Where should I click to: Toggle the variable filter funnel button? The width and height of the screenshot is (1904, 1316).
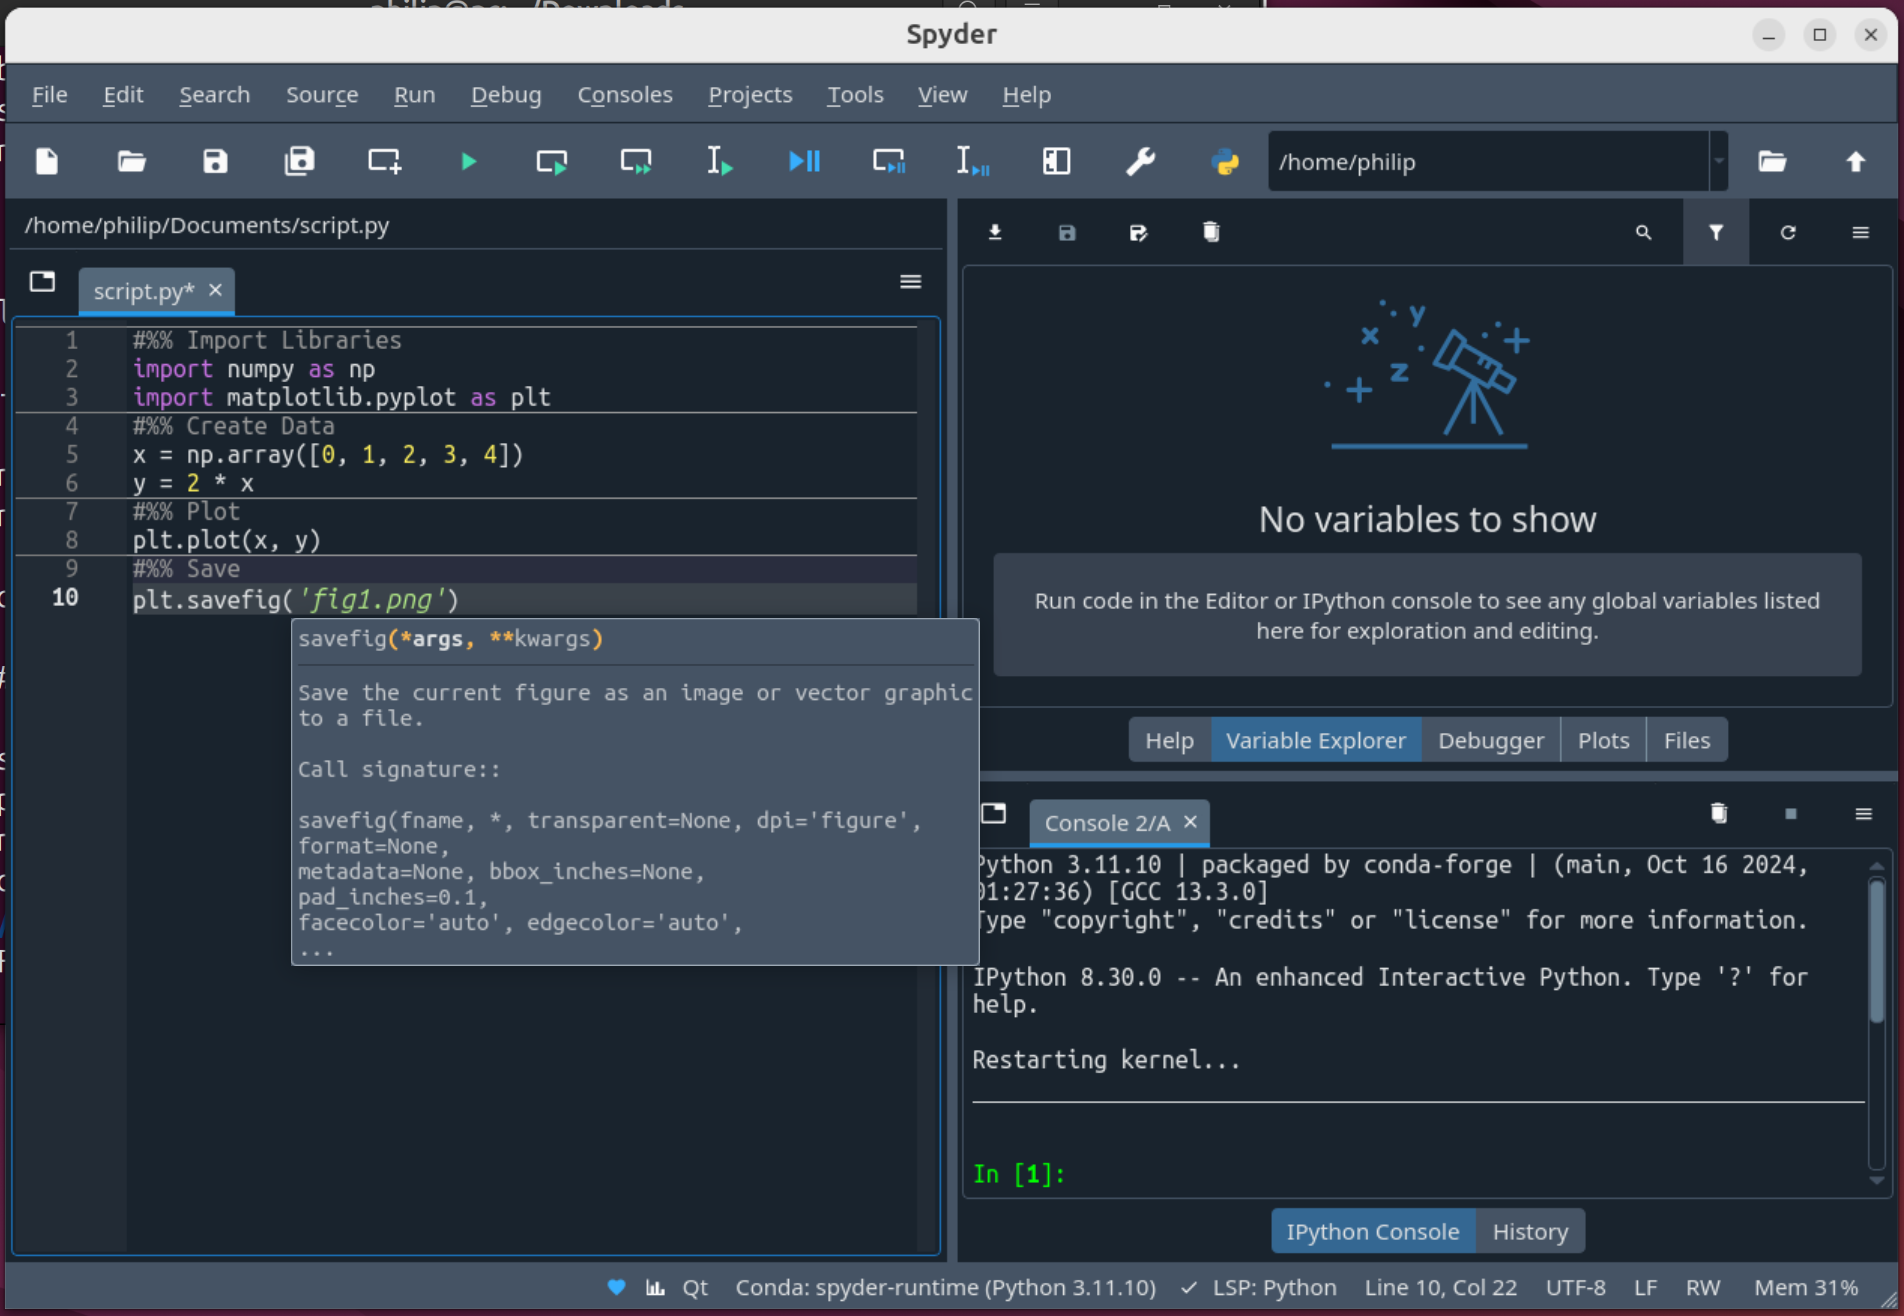(x=1716, y=232)
